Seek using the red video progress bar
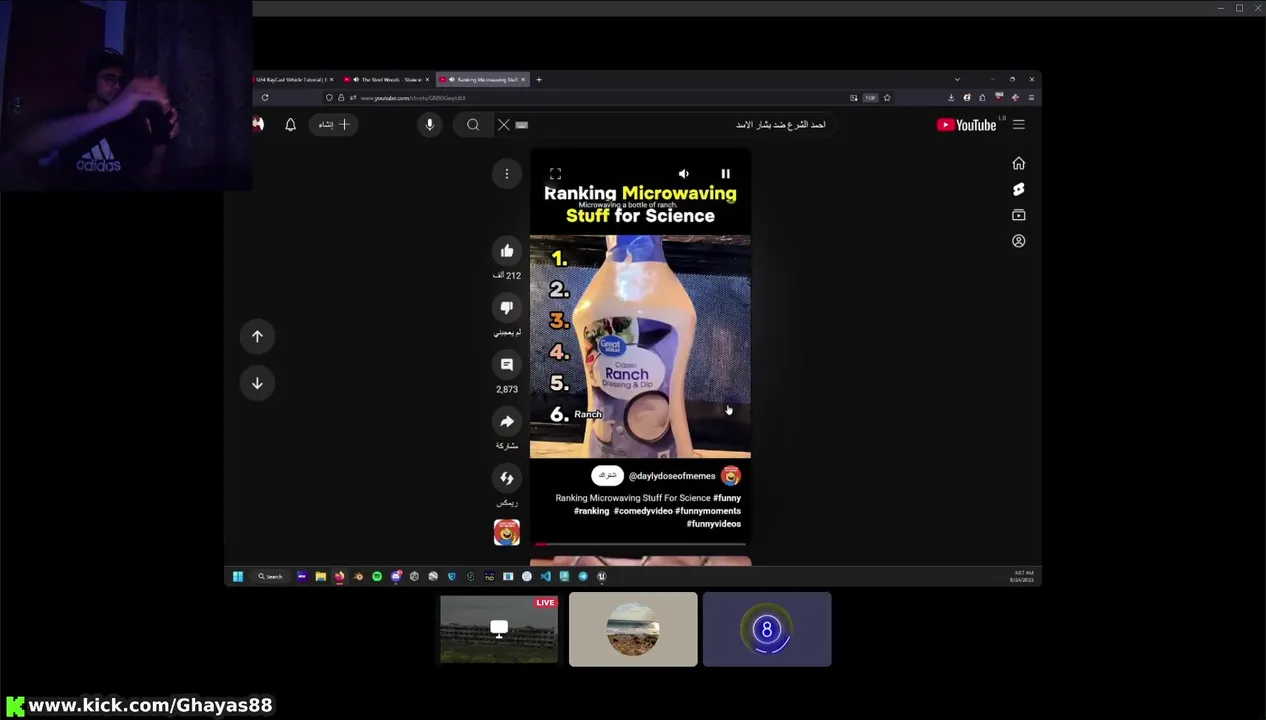 click(640, 545)
